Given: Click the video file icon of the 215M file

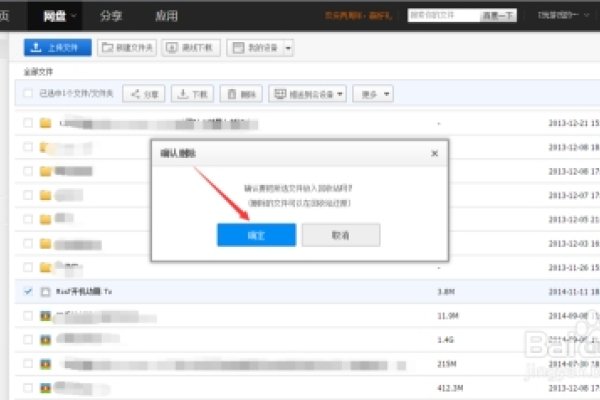Looking at the screenshot, I should click(46, 364).
